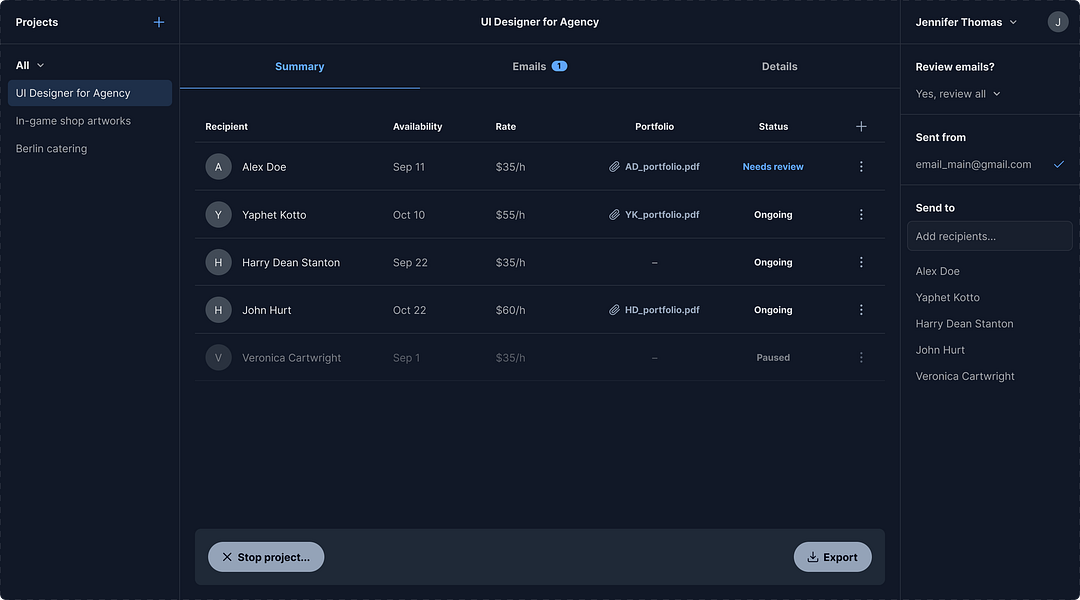1080x600 pixels.
Task: Open YK_portfolio.pdf attachment
Action: coord(654,214)
